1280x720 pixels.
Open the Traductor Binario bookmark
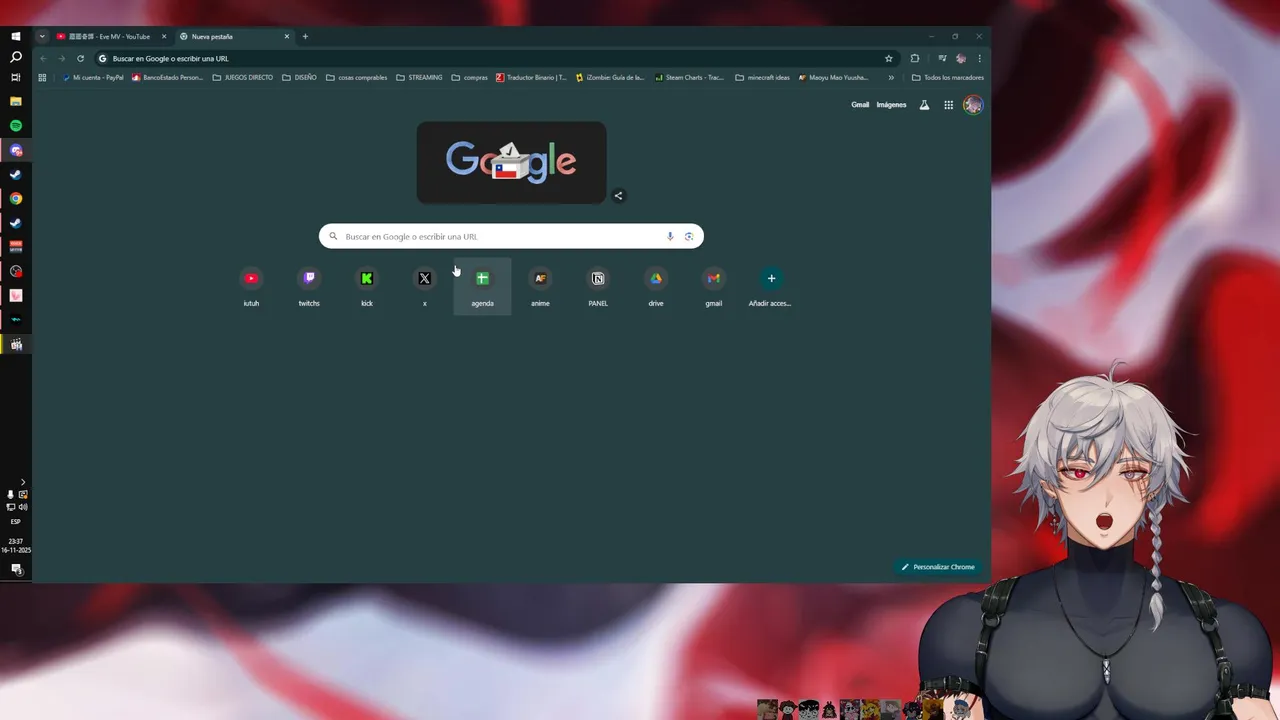[x=532, y=77]
